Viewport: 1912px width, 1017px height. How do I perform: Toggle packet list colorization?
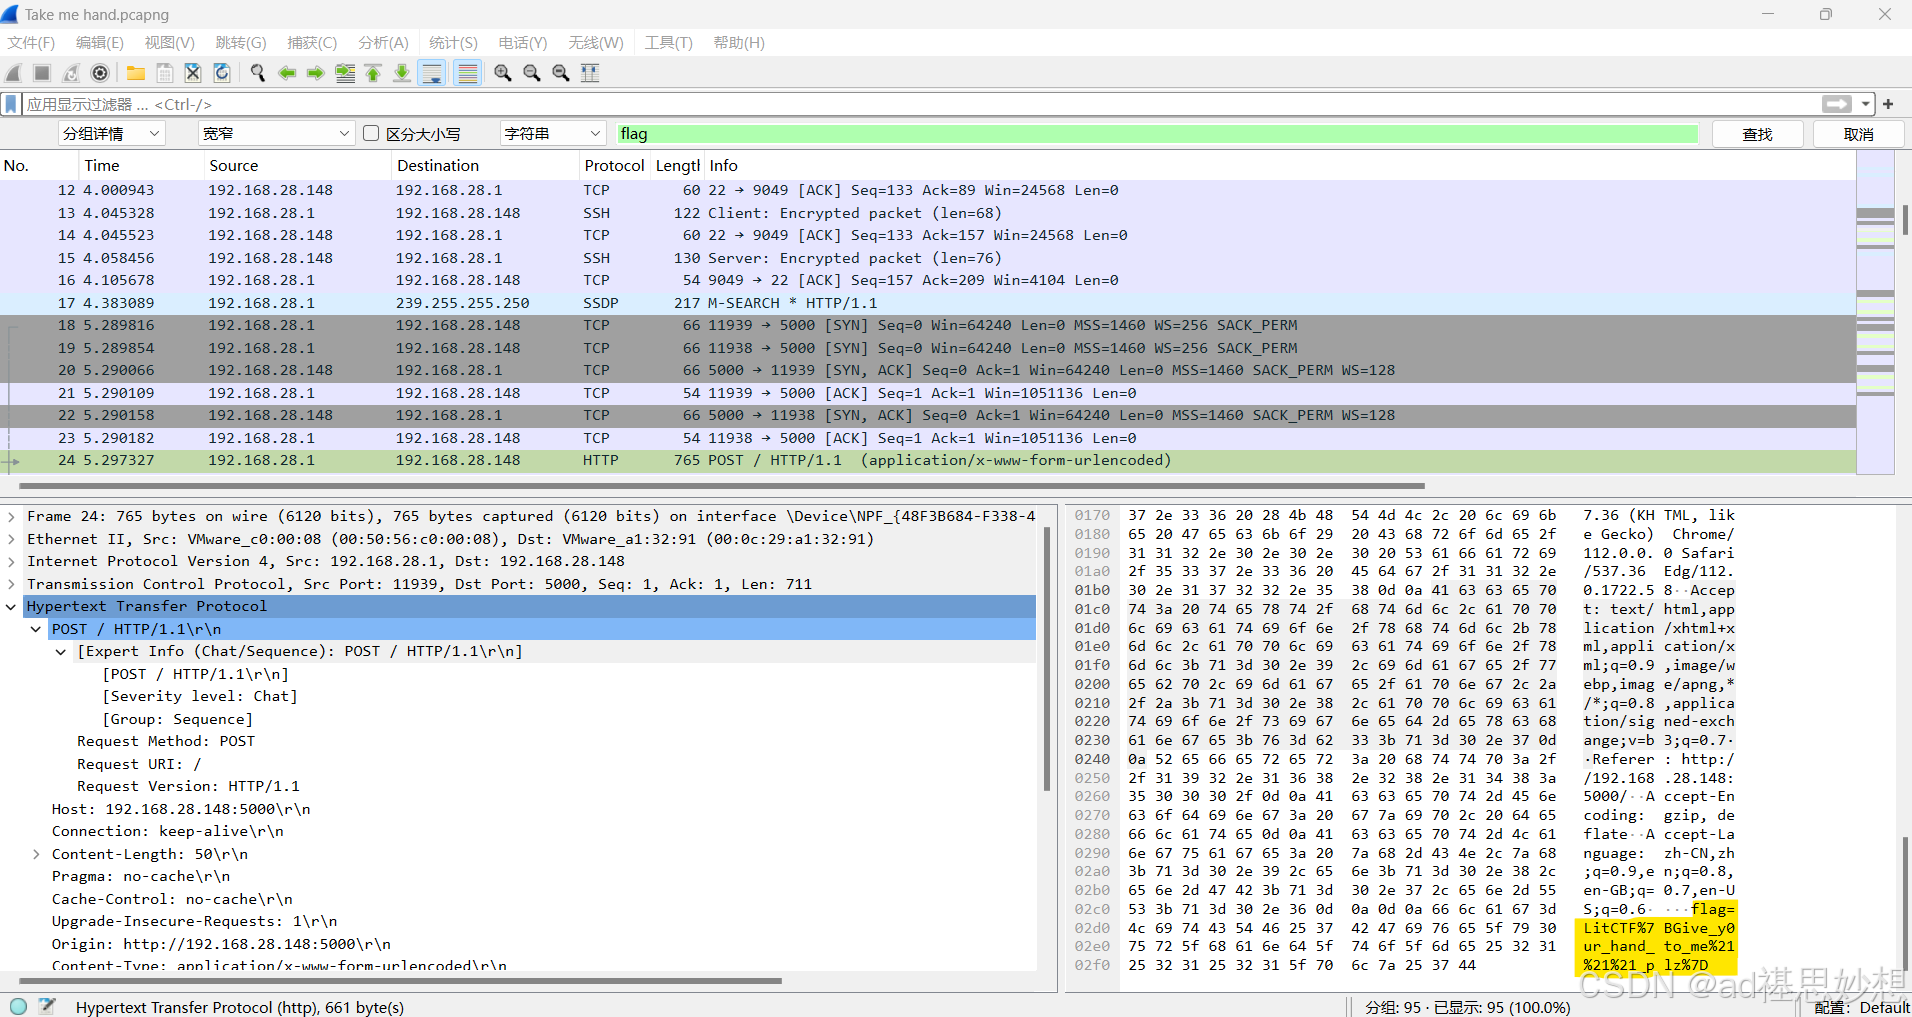pyautogui.click(x=467, y=72)
